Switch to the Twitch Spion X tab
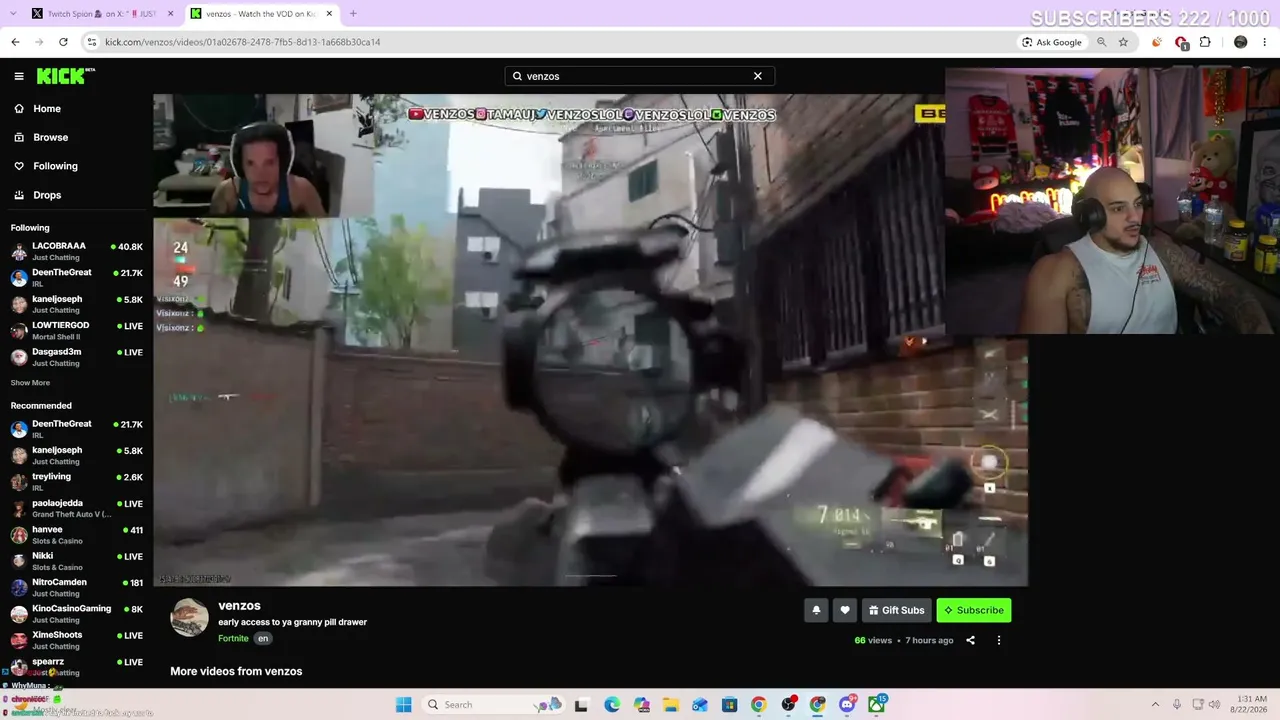1280x720 pixels. click(x=100, y=14)
